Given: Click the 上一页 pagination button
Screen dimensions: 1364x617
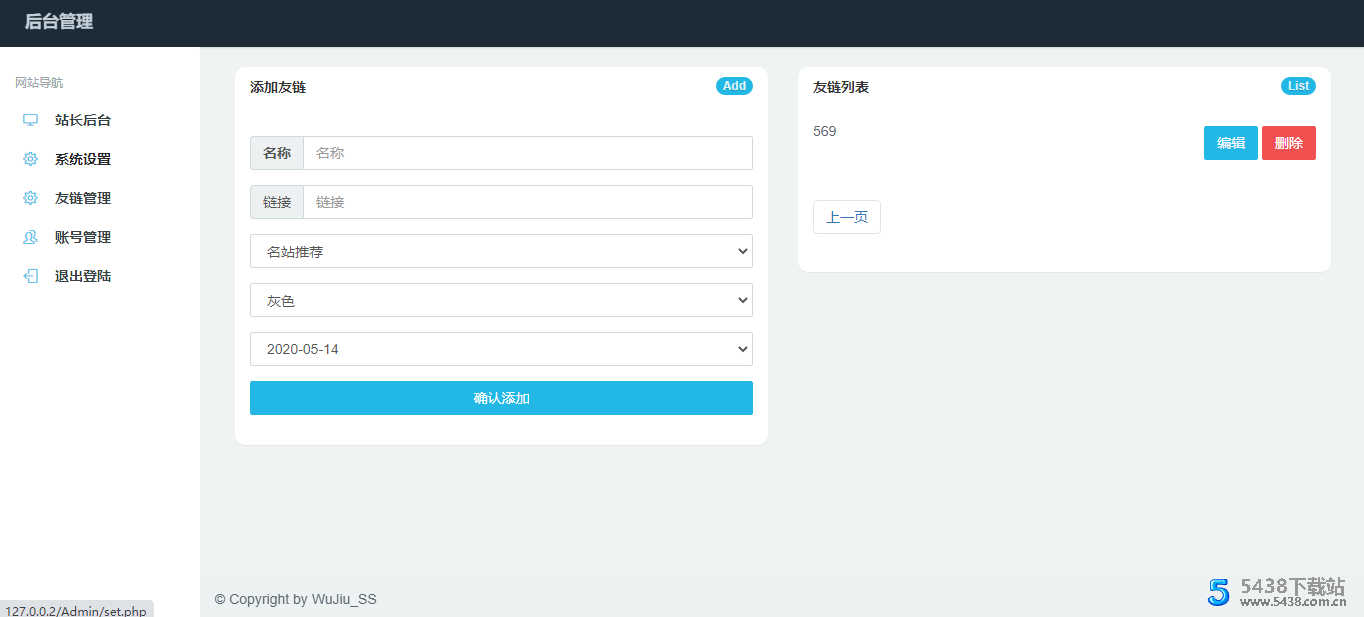Looking at the screenshot, I should point(846,217).
